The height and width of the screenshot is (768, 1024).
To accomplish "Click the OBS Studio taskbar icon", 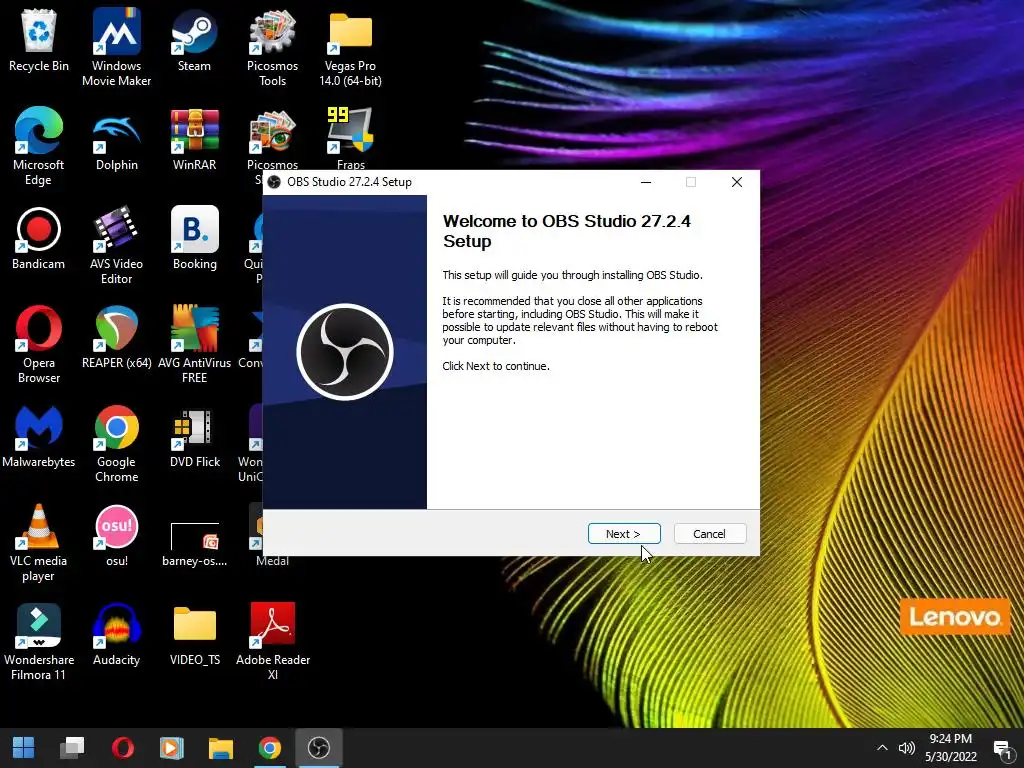I will tap(318, 748).
